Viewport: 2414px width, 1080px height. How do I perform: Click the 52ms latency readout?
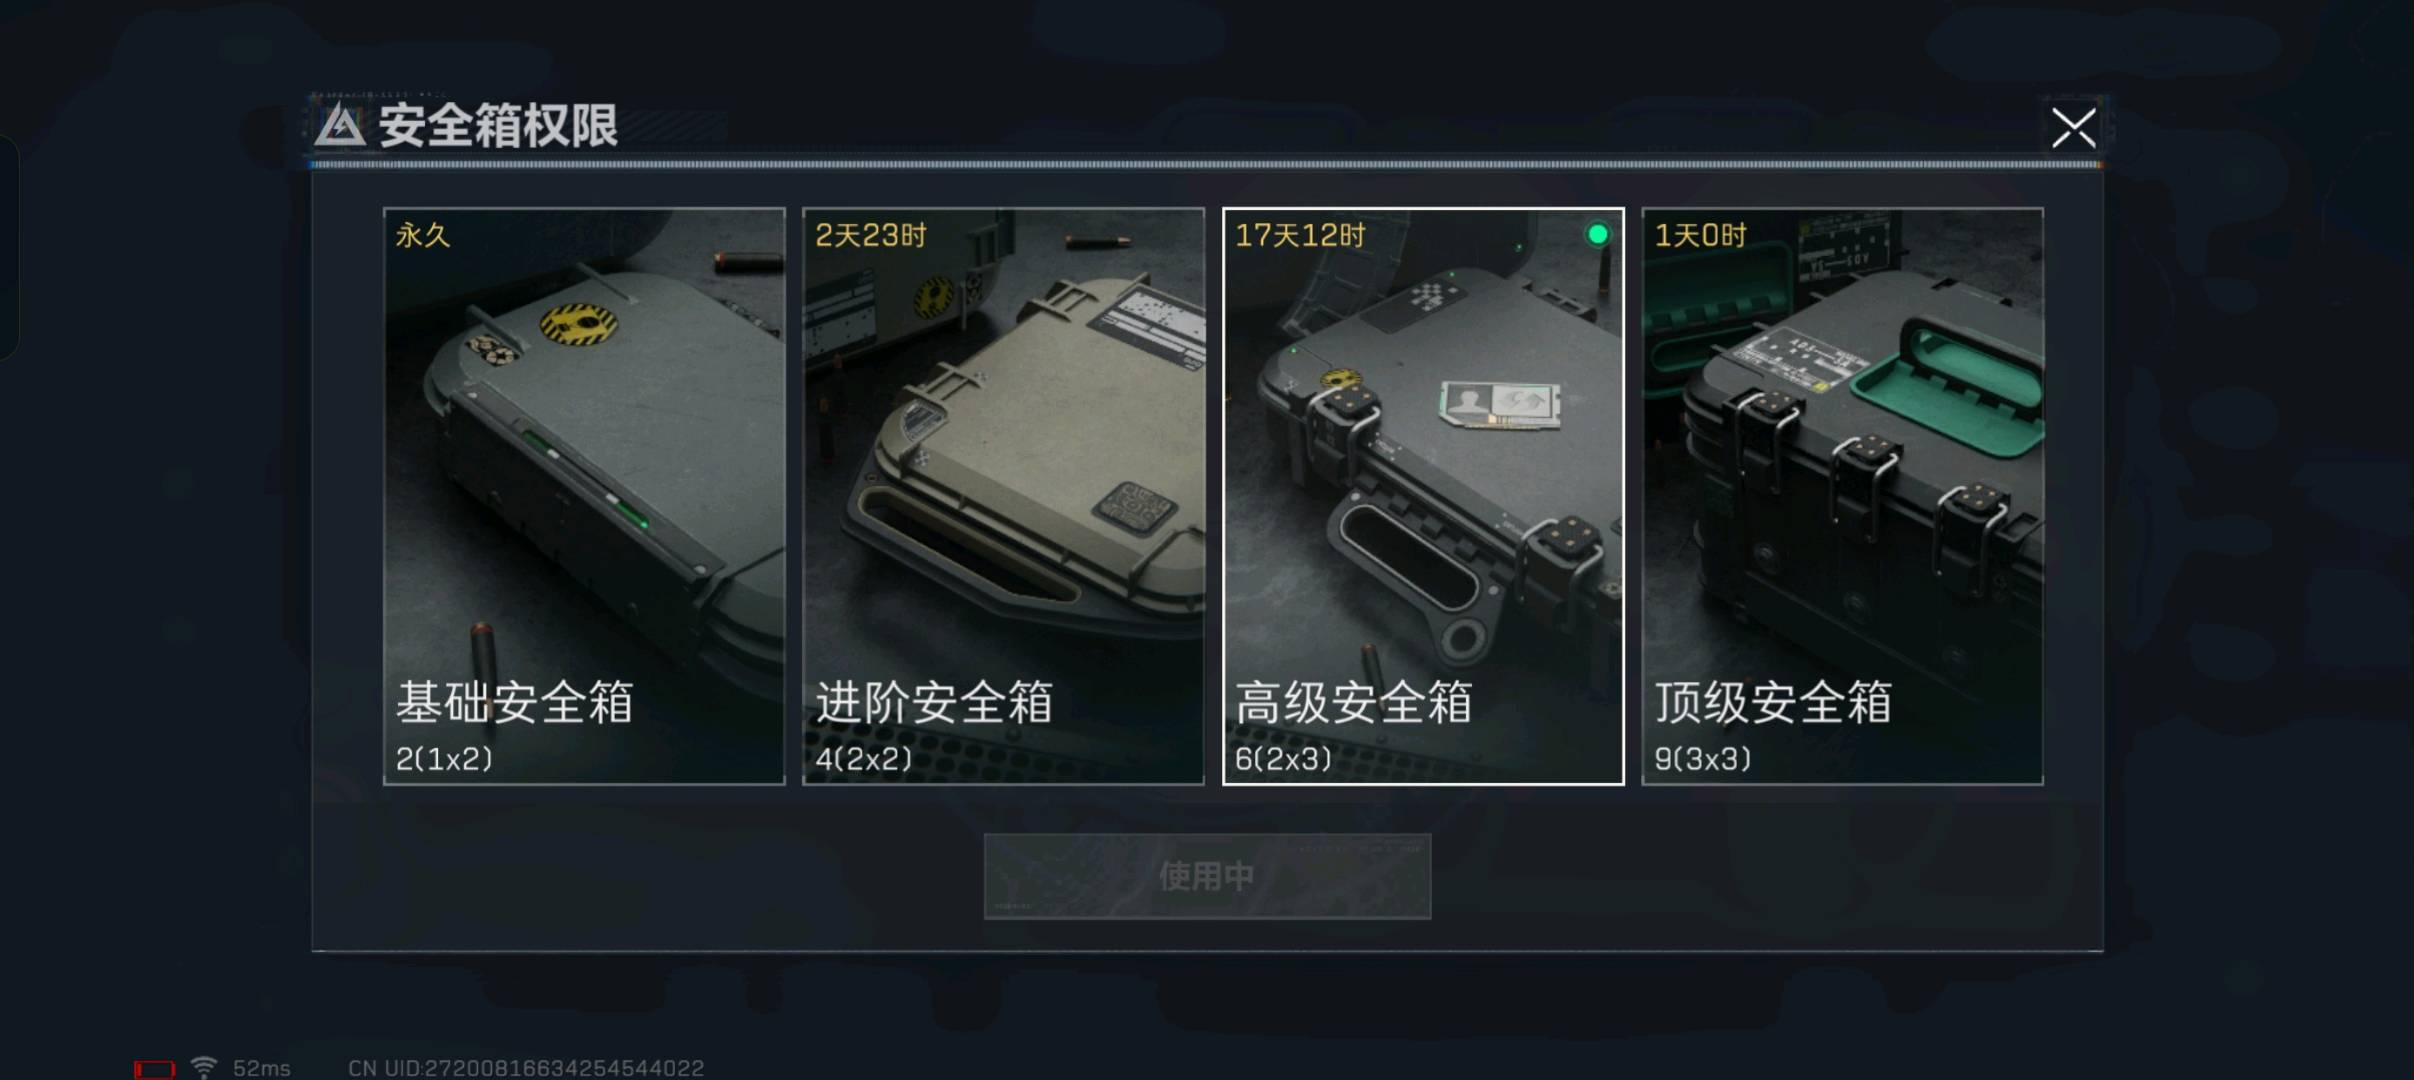[x=262, y=1068]
